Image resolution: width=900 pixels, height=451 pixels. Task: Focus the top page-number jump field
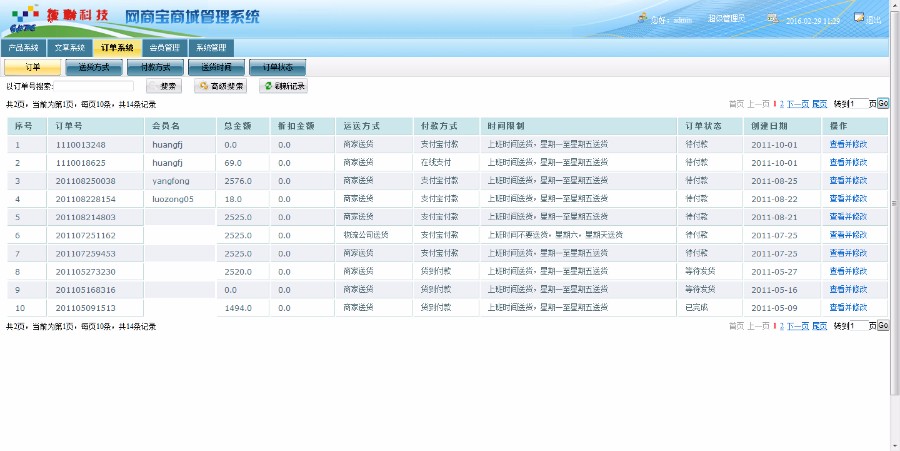pos(859,104)
